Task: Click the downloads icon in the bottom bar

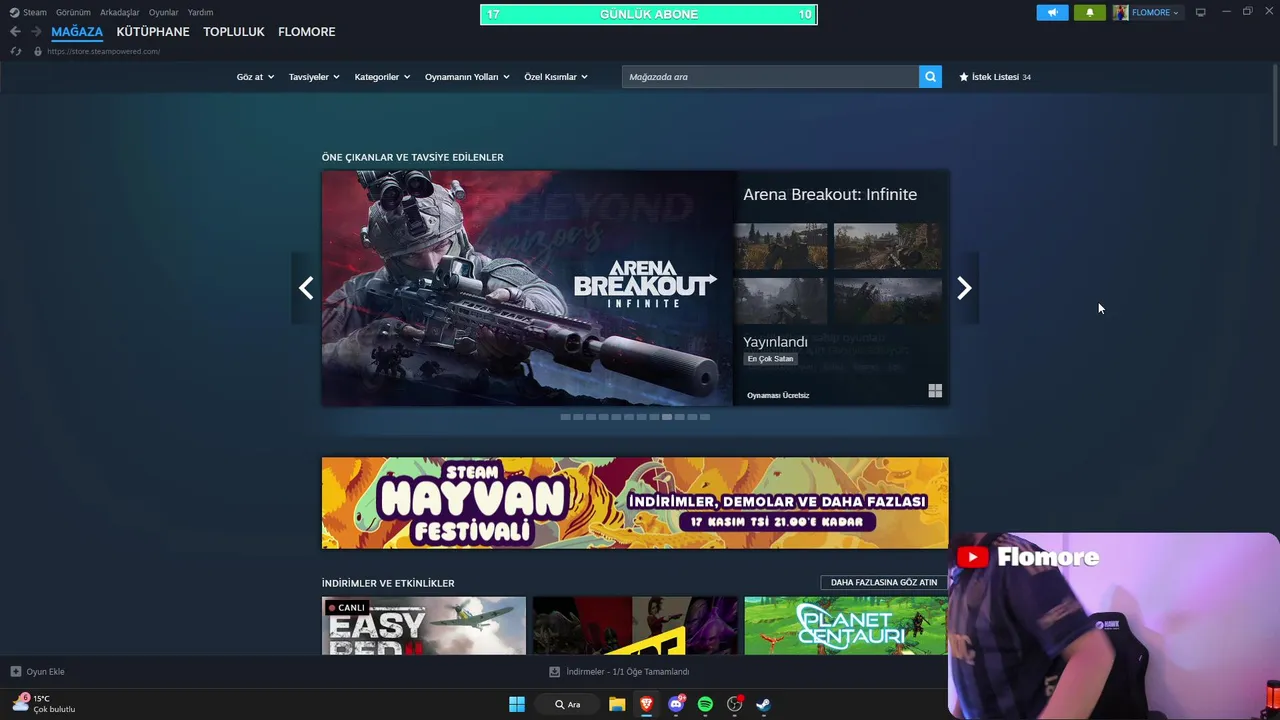Action: point(555,672)
